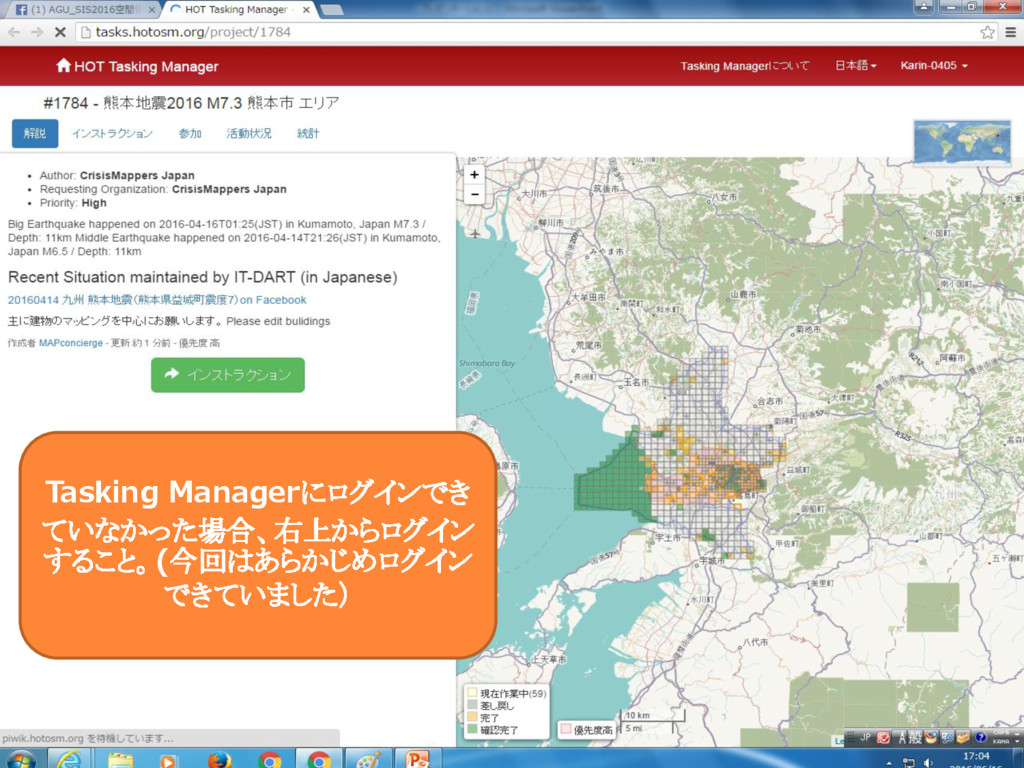Open the 20160414 九州 熊本地震 Facebook link
Viewport: 1024px width, 768px height.
coord(157,300)
